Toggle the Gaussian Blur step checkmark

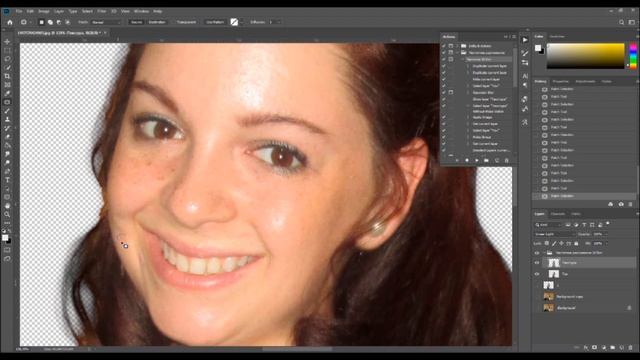[444, 93]
